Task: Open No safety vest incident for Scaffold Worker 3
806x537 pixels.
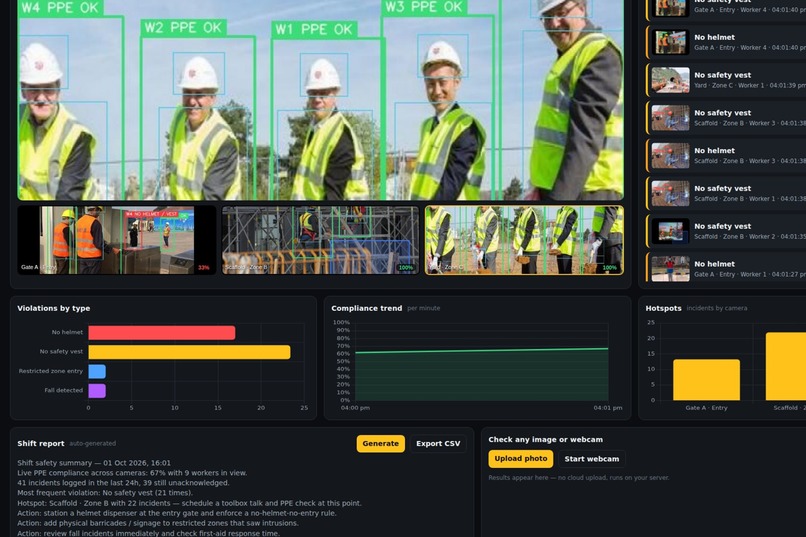Action: coord(726,118)
